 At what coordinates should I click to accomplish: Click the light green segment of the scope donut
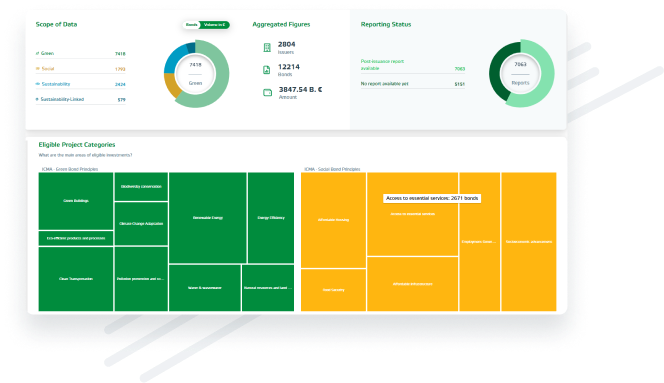pyautogui.click(x=221, y=74)
